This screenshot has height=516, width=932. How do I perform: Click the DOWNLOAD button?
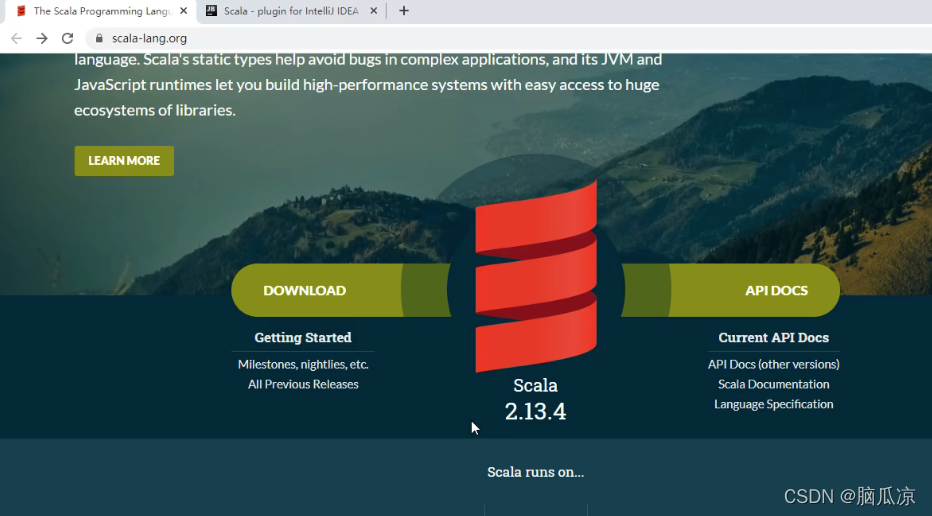click(341, 290)
